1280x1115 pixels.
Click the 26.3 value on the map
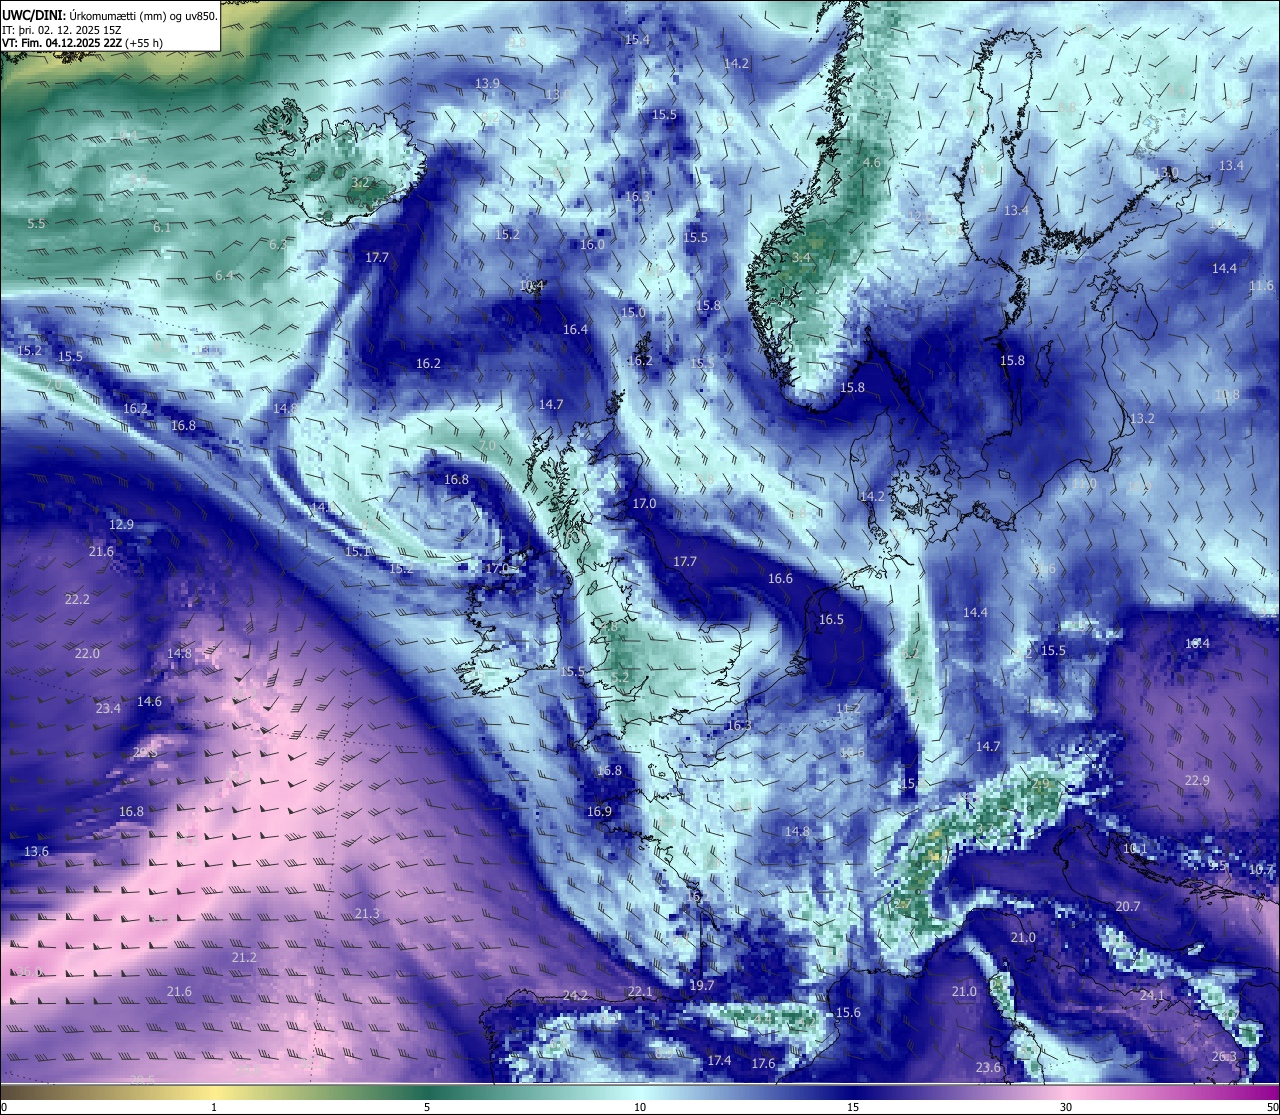1224,1056
